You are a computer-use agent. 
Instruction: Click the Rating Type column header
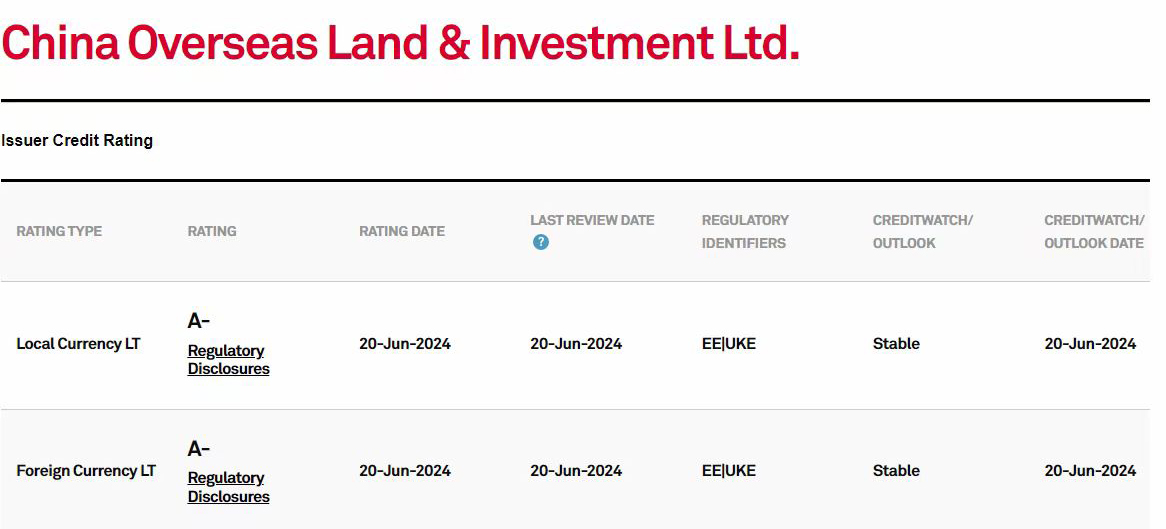(x=59, y=231)
